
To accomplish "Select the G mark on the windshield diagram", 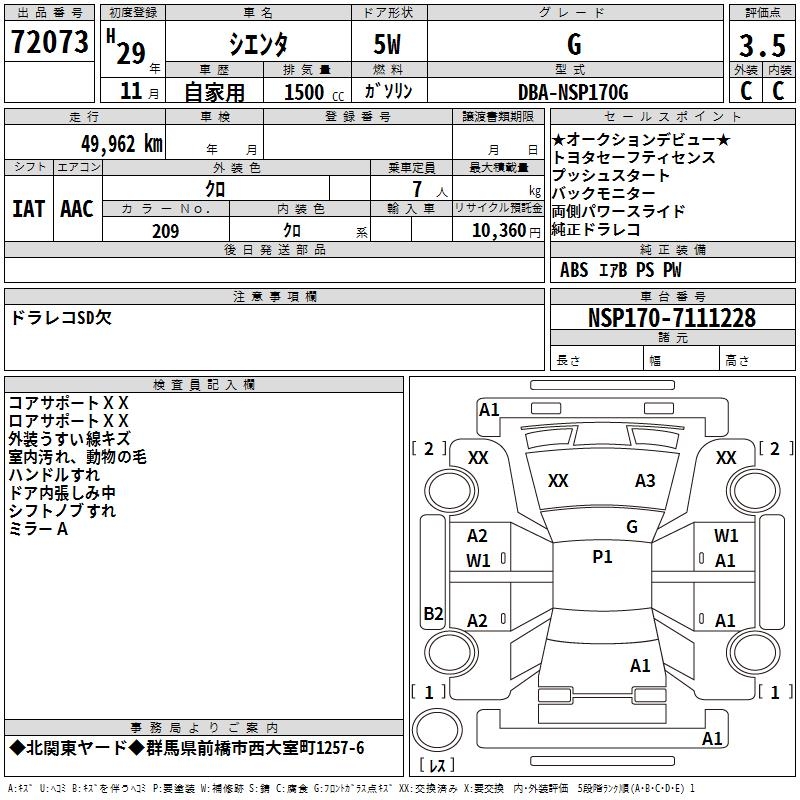I will 632,527.
